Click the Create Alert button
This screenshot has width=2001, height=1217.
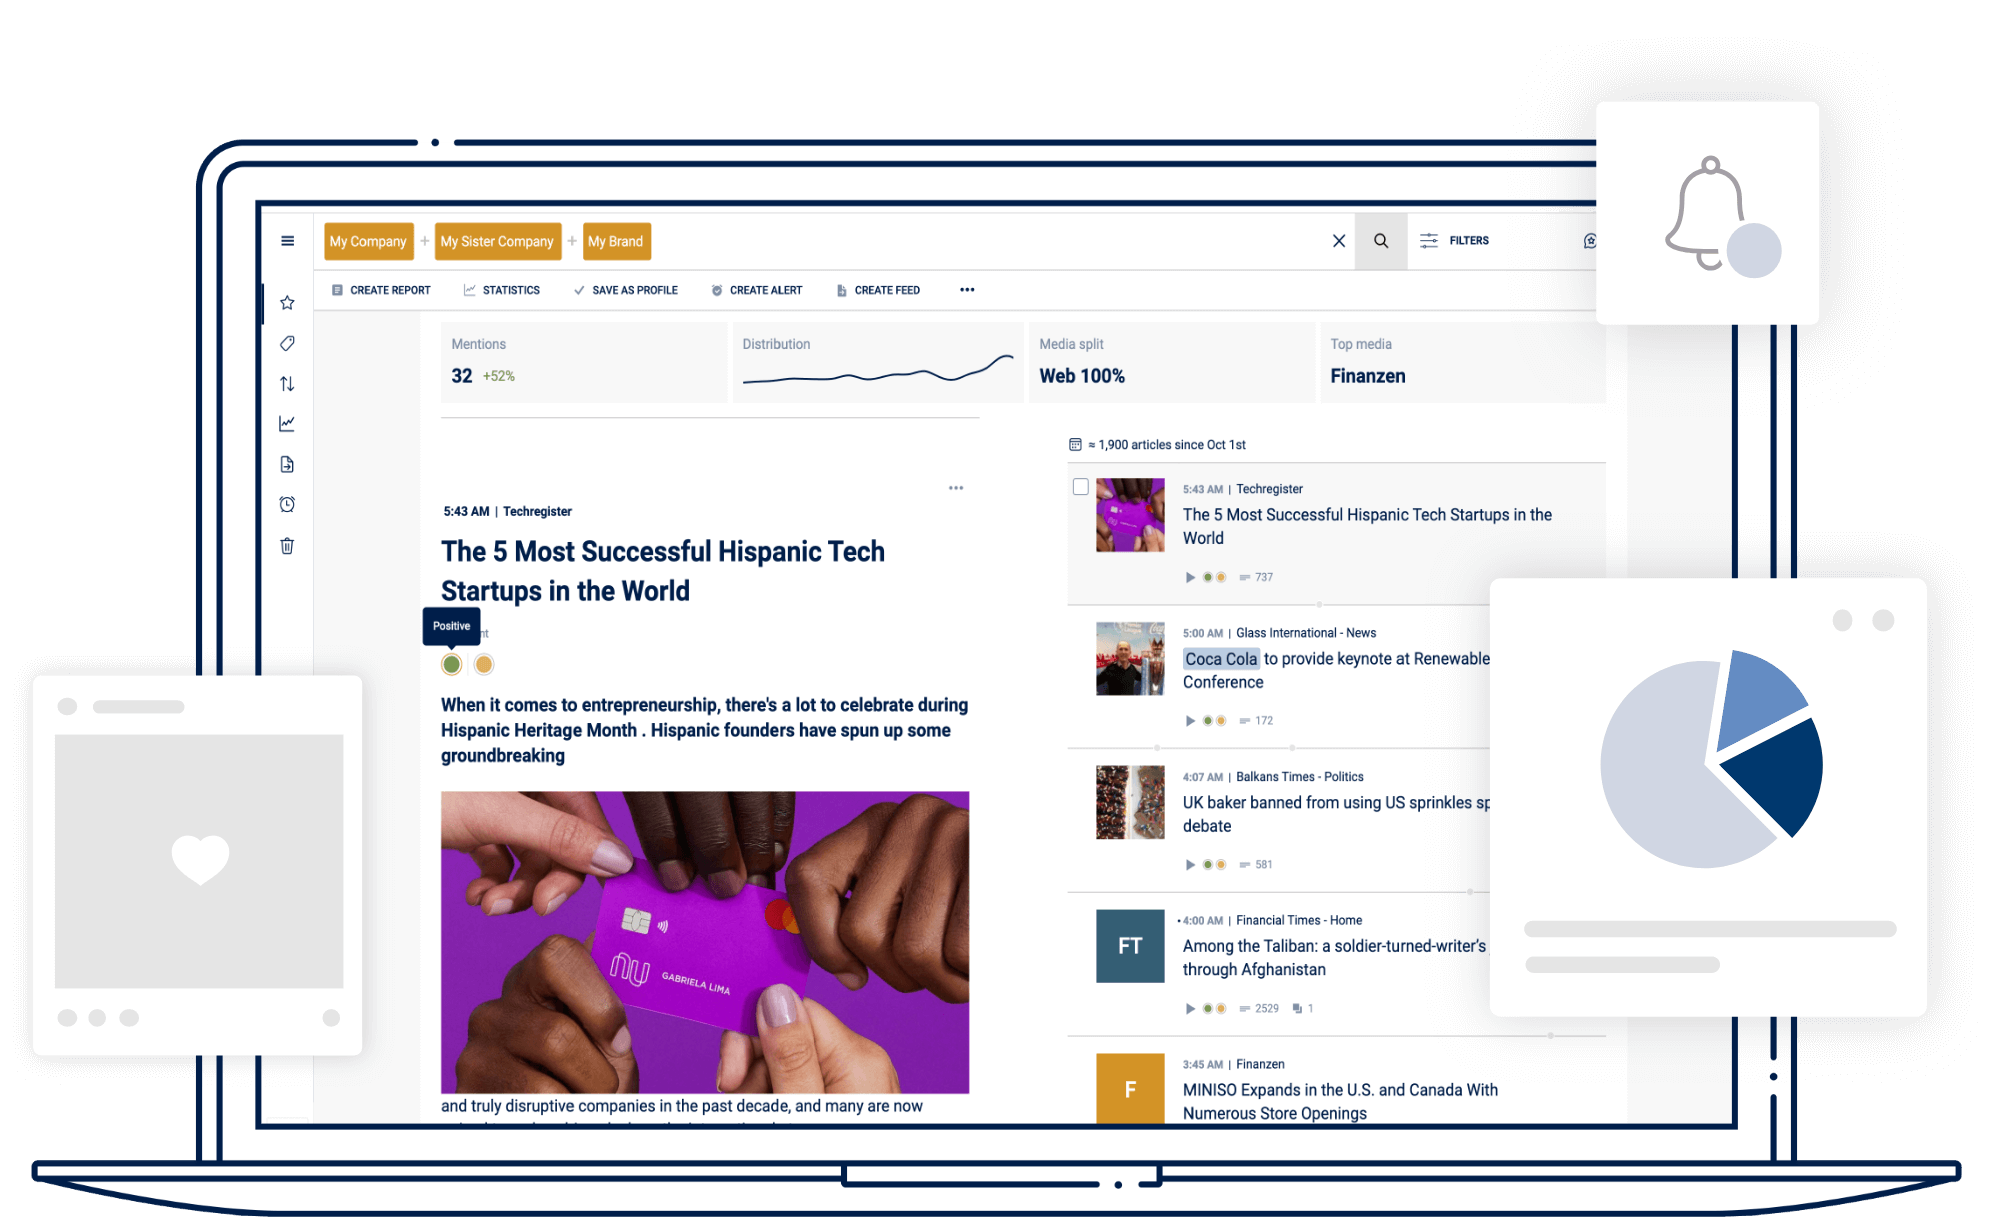click(757, 290)
